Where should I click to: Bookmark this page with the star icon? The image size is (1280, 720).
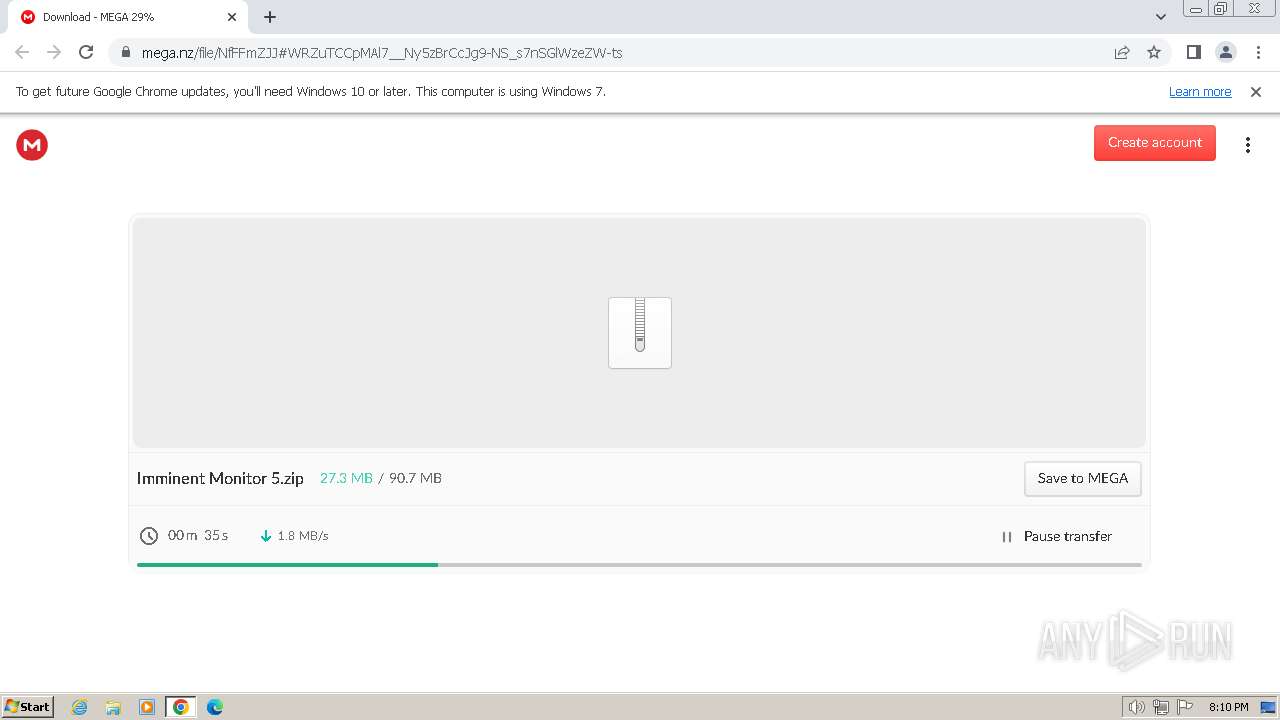(x=1154, y=53)
